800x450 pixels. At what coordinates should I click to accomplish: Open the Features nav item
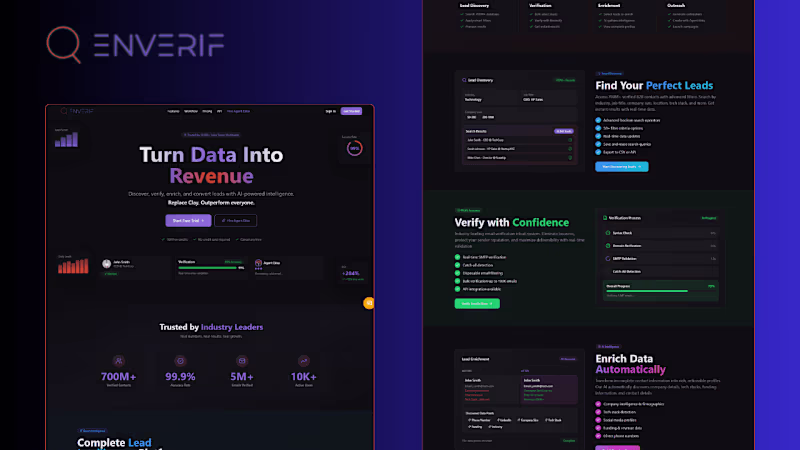(173, 111)
